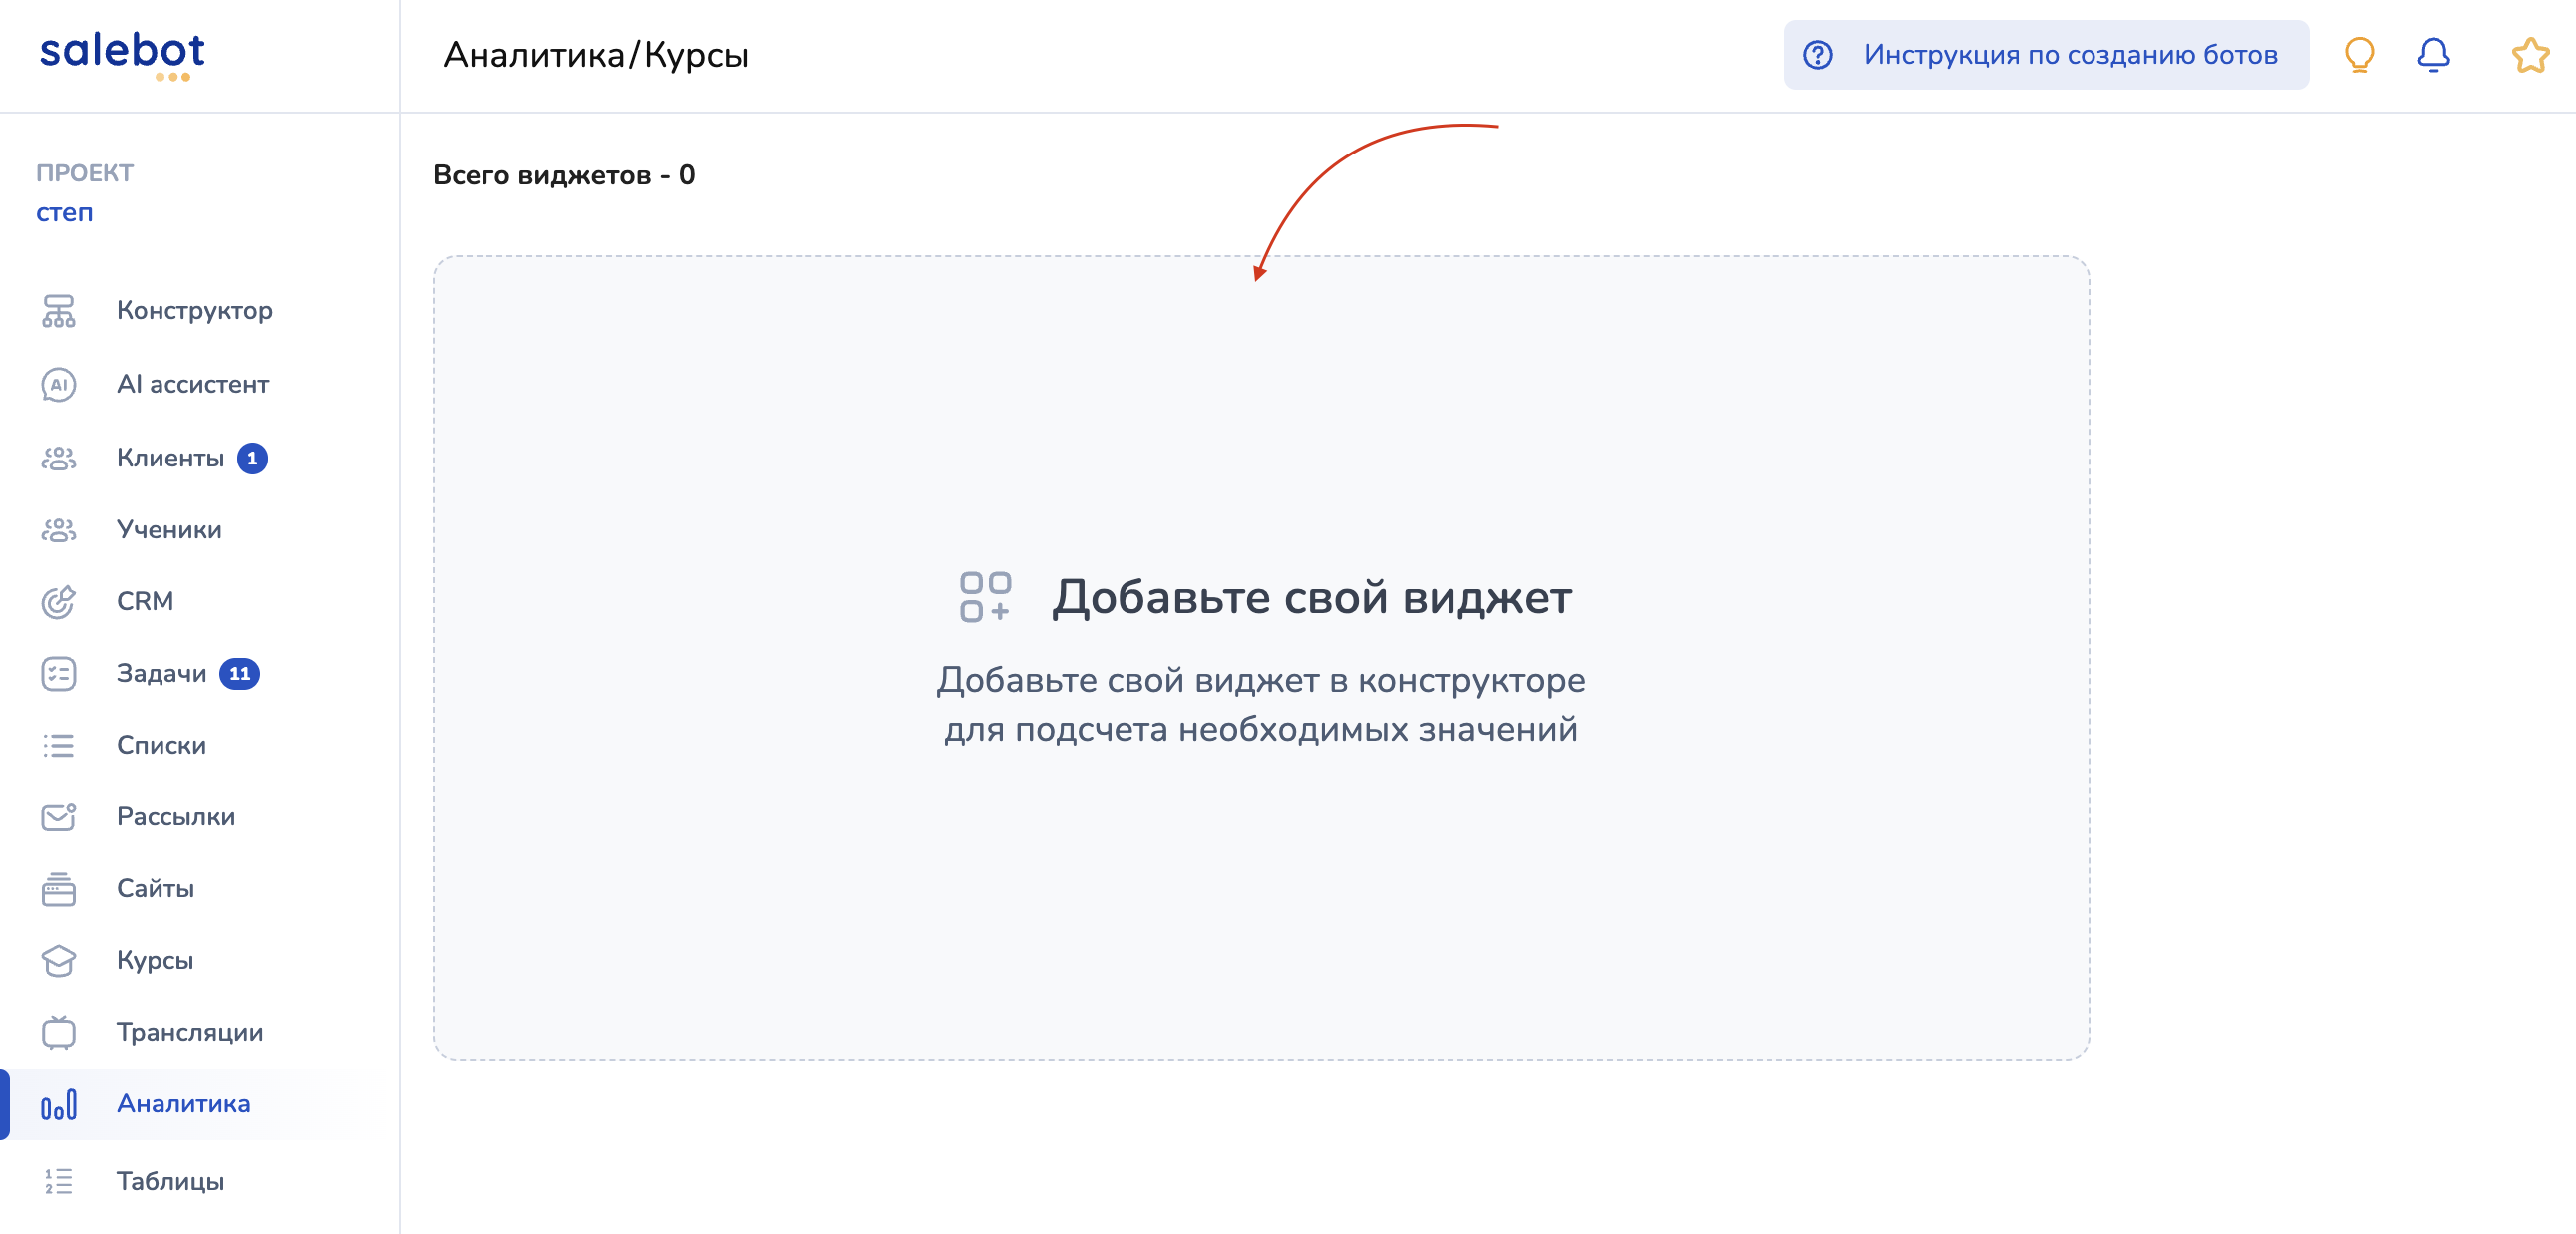Click the AI ассистент chat icon
This screenshot has height=1234, width=2576.
click(58, 384)
